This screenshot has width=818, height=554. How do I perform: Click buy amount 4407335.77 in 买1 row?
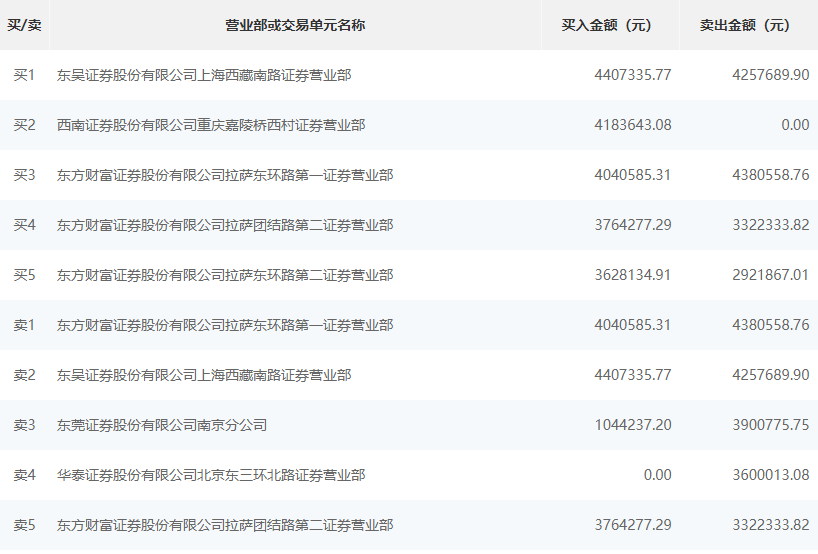click(x=633, y=75)
